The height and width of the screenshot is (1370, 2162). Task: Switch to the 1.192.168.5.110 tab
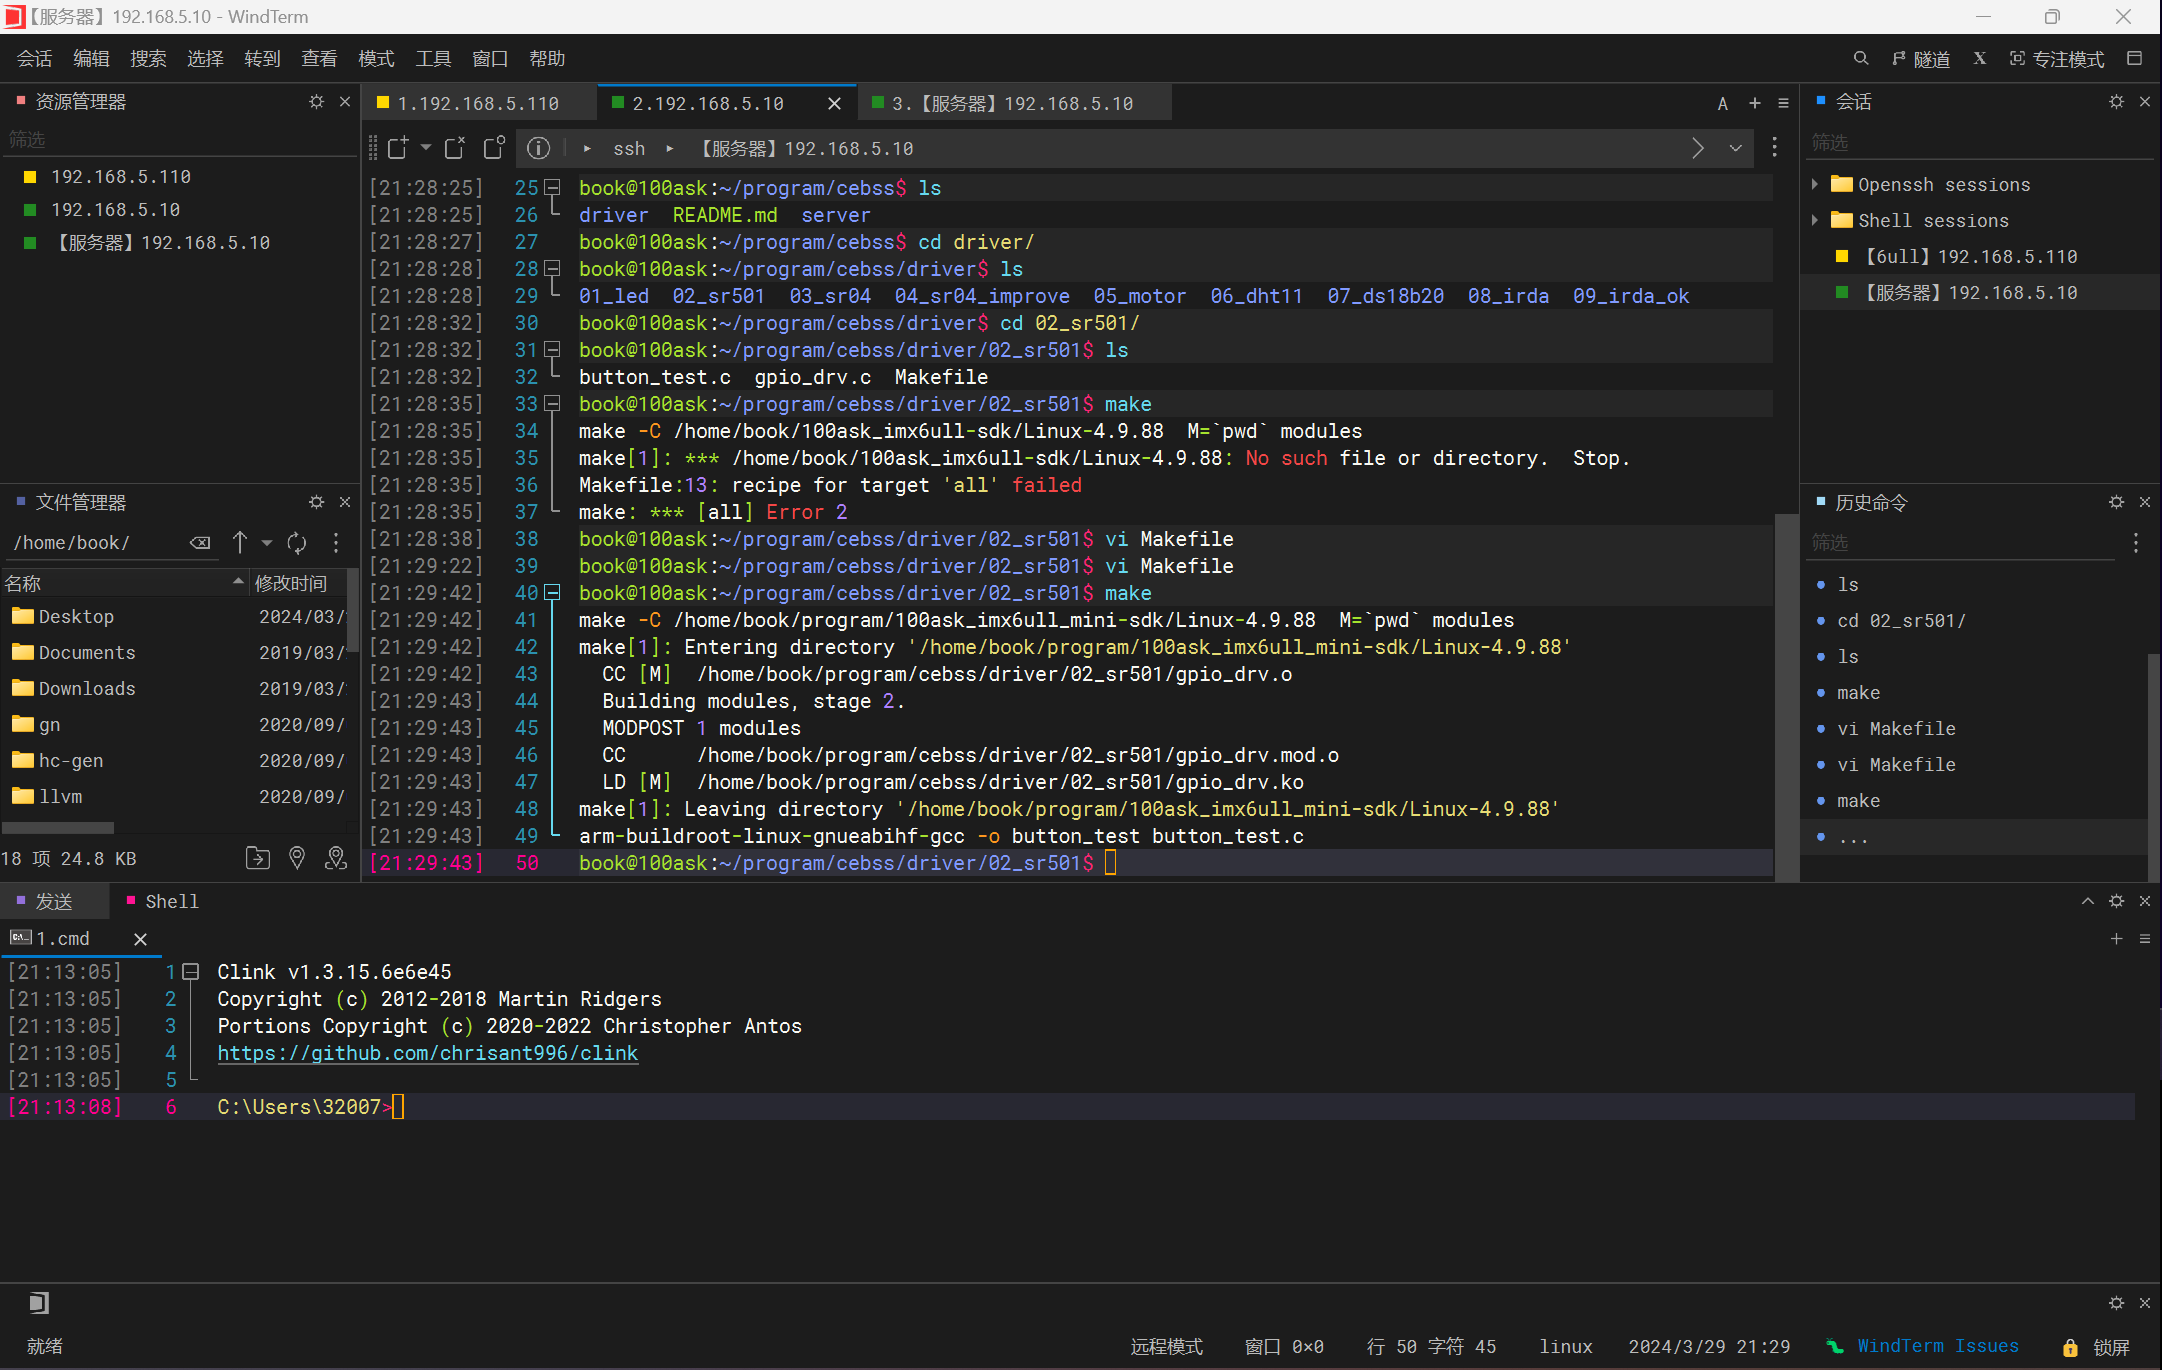[476, 103]
